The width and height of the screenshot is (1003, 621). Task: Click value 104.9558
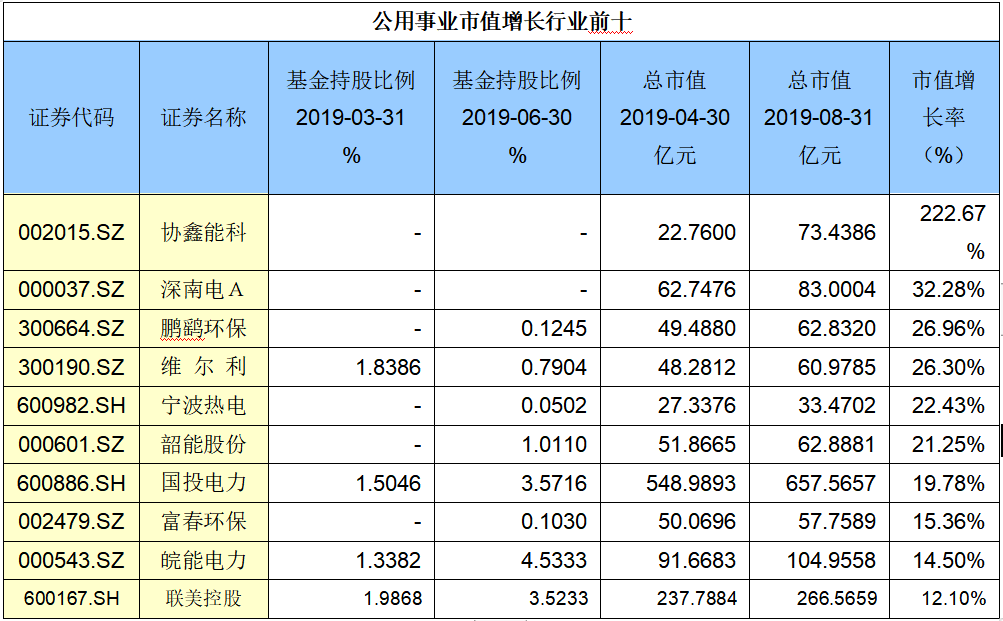(x=831, y=560)
